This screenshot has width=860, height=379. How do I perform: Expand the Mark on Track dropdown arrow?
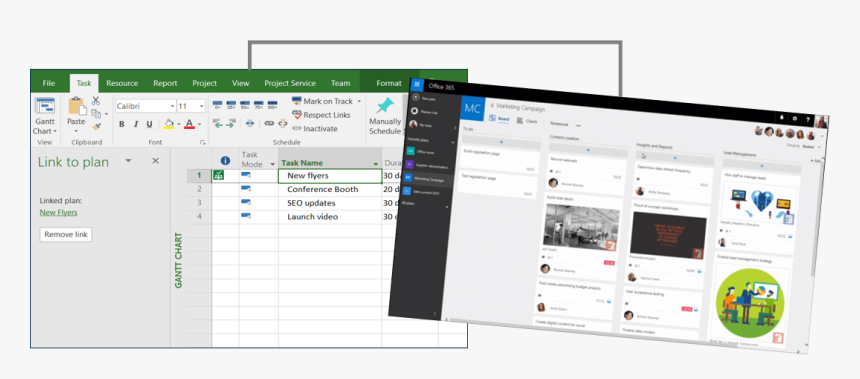359,101
